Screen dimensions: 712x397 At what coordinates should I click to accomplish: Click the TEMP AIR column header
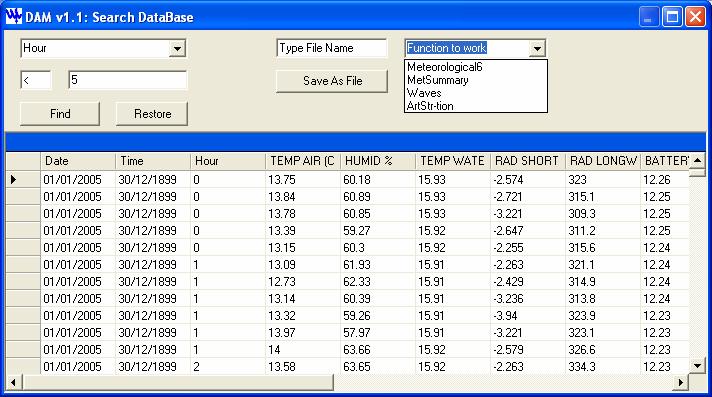[302, 161]
